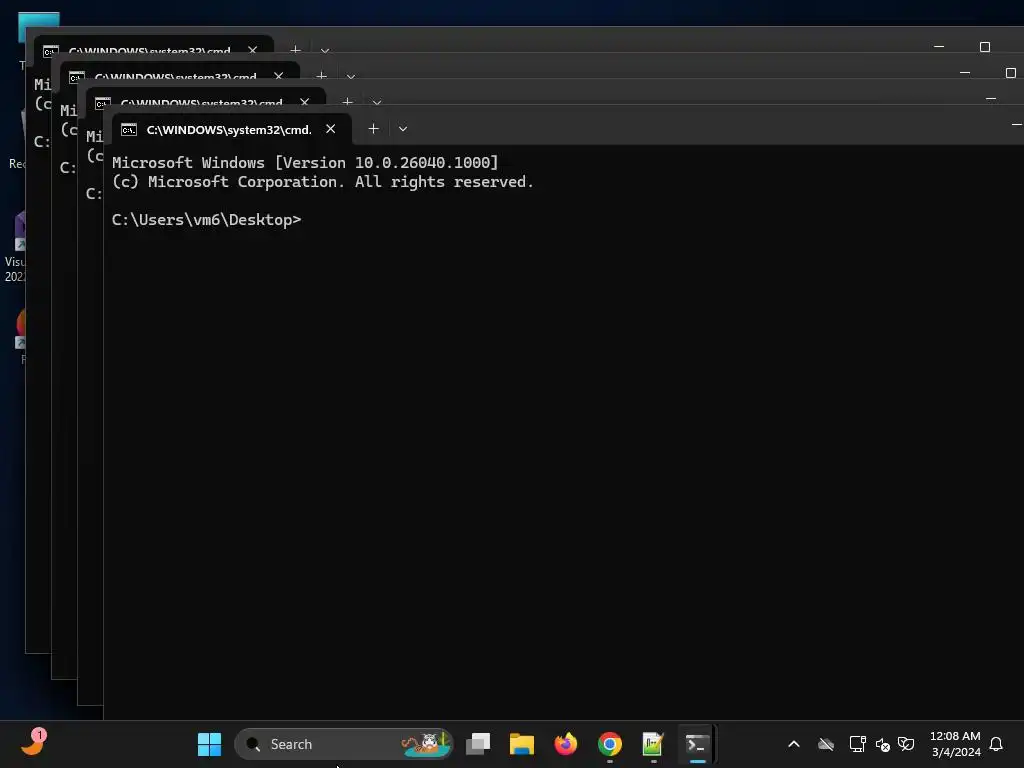The image size is (1024, 768).
Task: Close the tab of the third terminal window
Action: 279,76
